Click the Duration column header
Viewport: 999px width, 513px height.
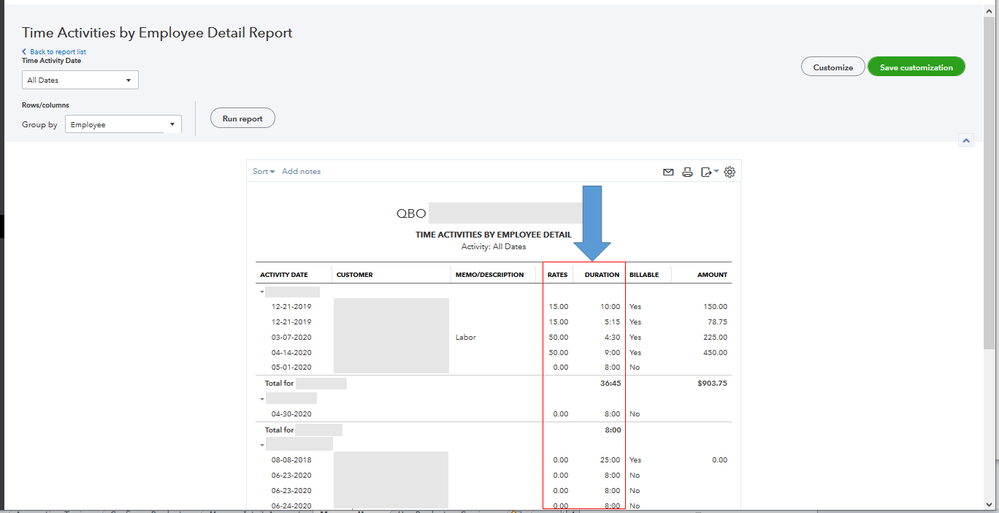pyautogui.click(x=602, y=275)
